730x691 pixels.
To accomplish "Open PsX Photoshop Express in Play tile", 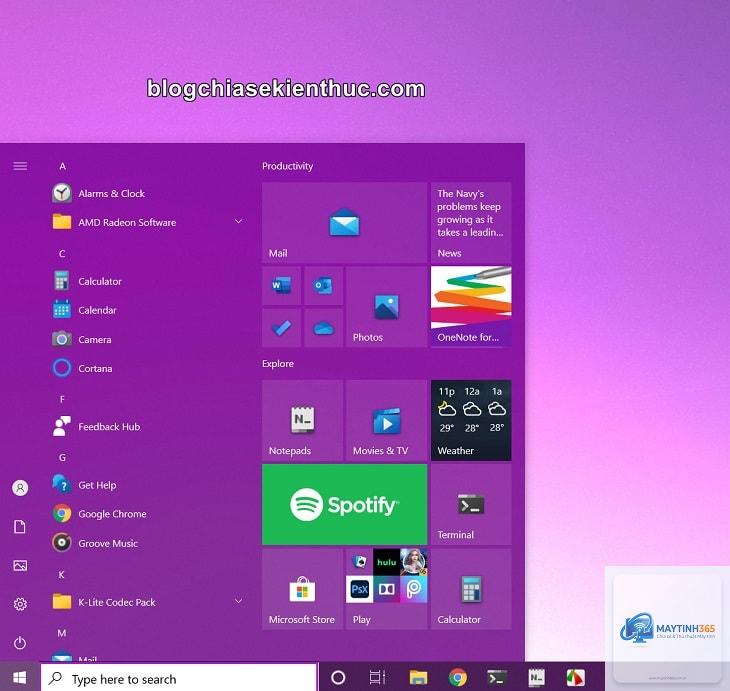I will [x=359, y=589].
